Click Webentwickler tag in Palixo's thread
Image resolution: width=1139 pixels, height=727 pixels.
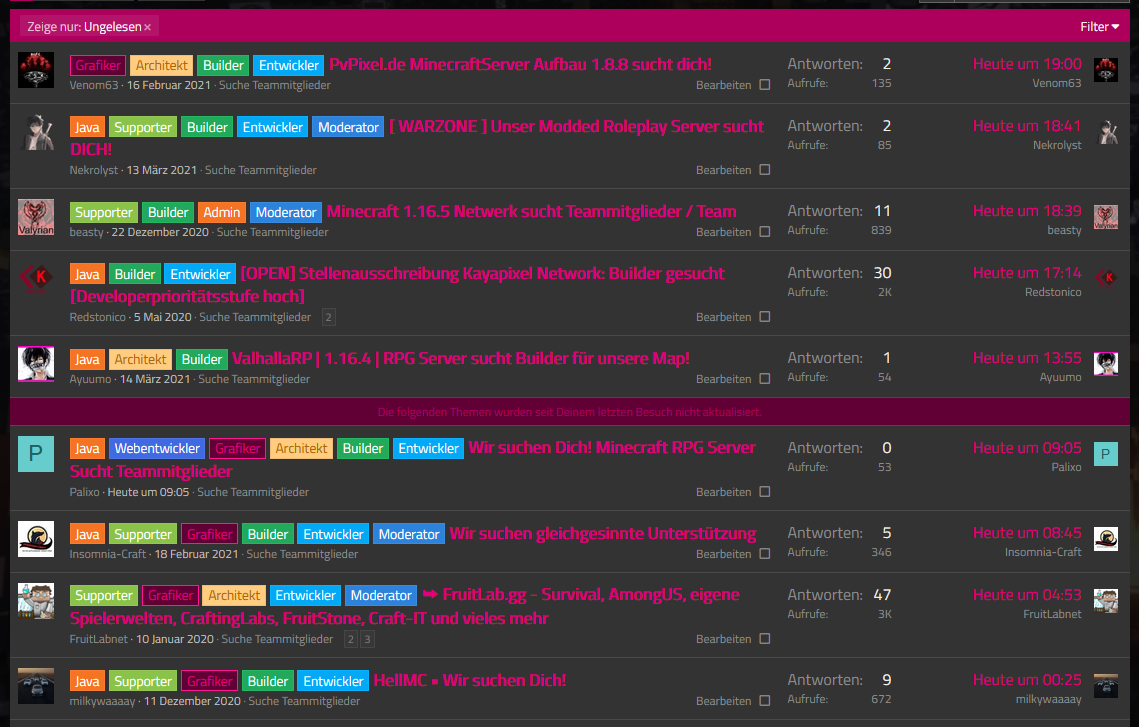(157, 448)
